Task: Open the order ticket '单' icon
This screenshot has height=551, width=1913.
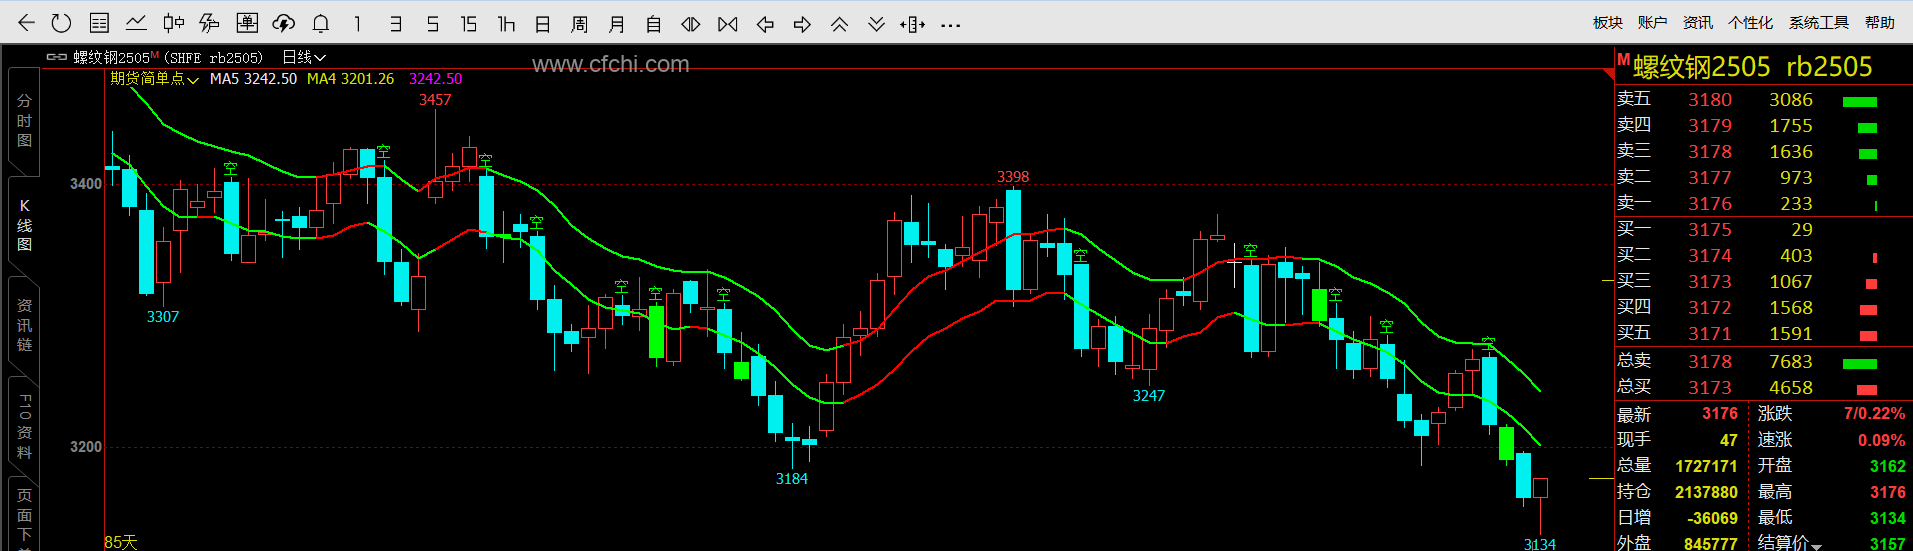Action: point(247,23)
